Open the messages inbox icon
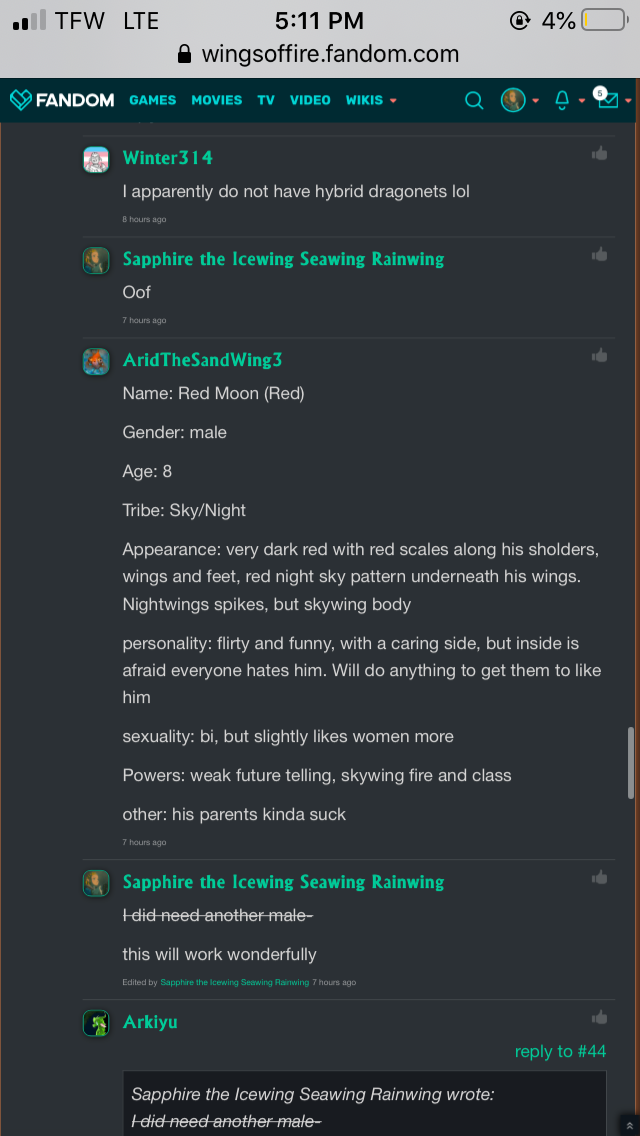This screenshot has width=640, height=1136. coord(607,99)
